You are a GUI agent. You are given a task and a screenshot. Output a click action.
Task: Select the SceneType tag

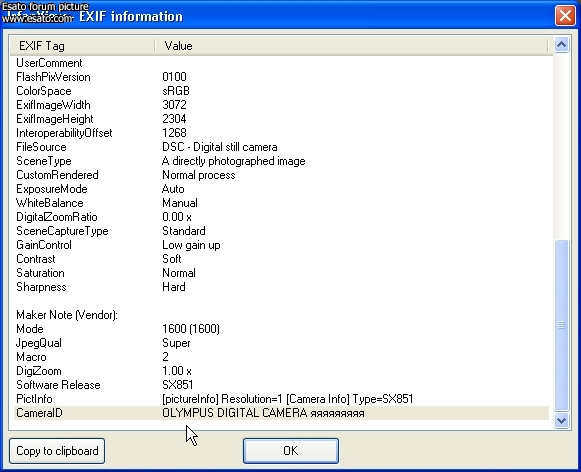(44, 161)
